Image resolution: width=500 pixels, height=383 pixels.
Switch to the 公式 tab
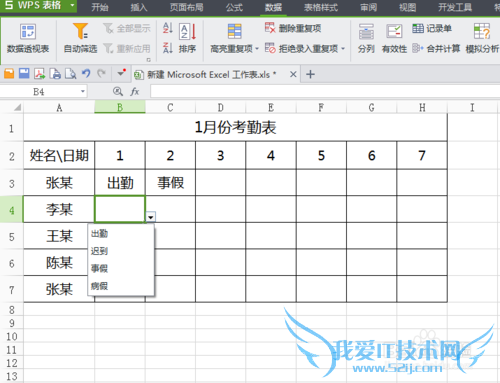[x=234, y=7]
